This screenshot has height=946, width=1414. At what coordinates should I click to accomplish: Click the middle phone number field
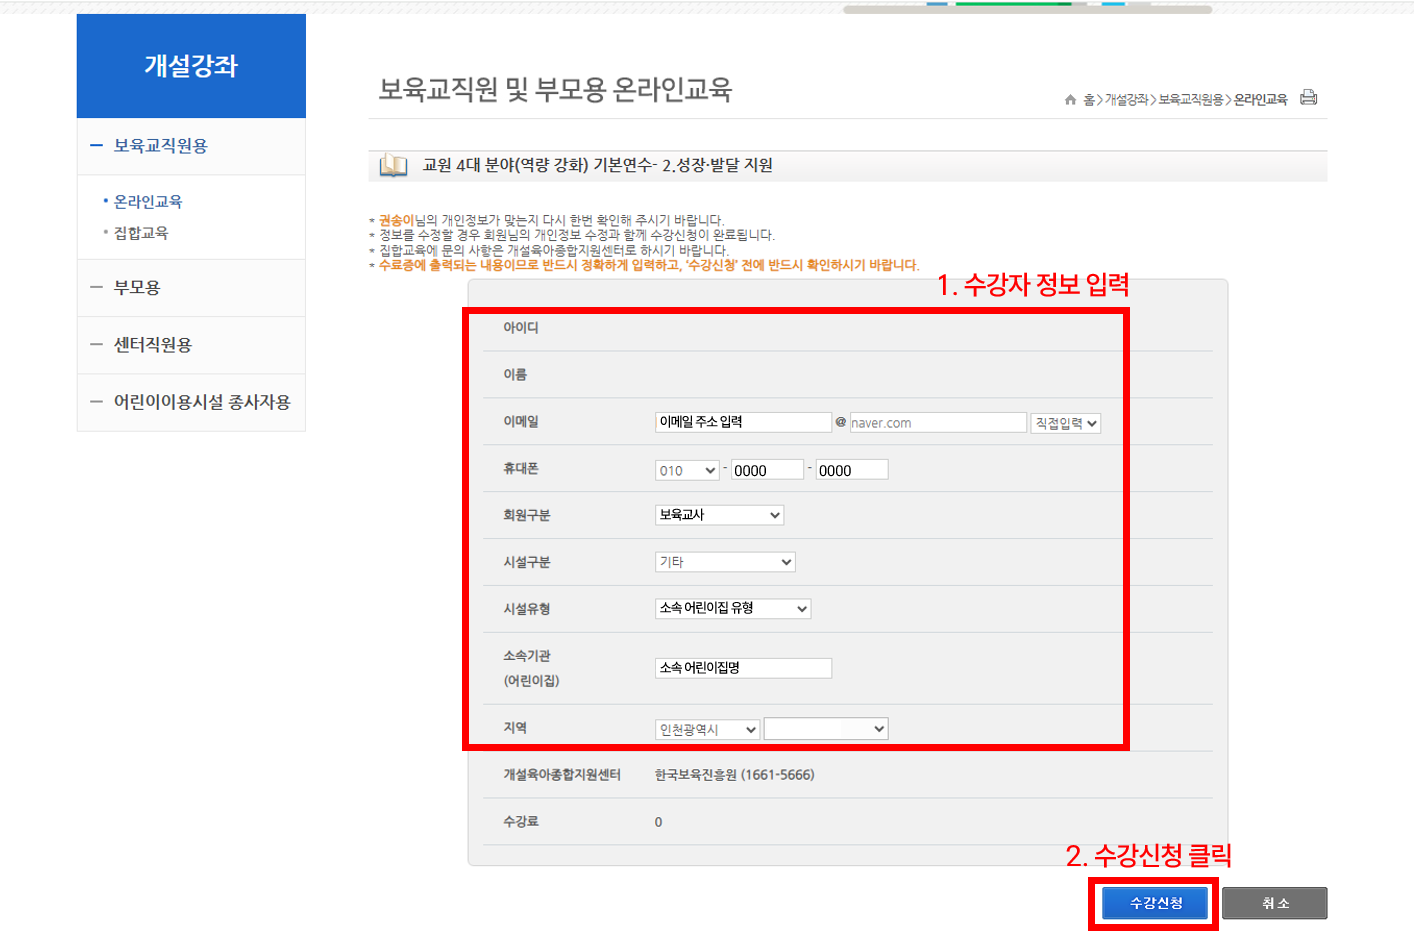pyautogui.click(x=767, y=470)
